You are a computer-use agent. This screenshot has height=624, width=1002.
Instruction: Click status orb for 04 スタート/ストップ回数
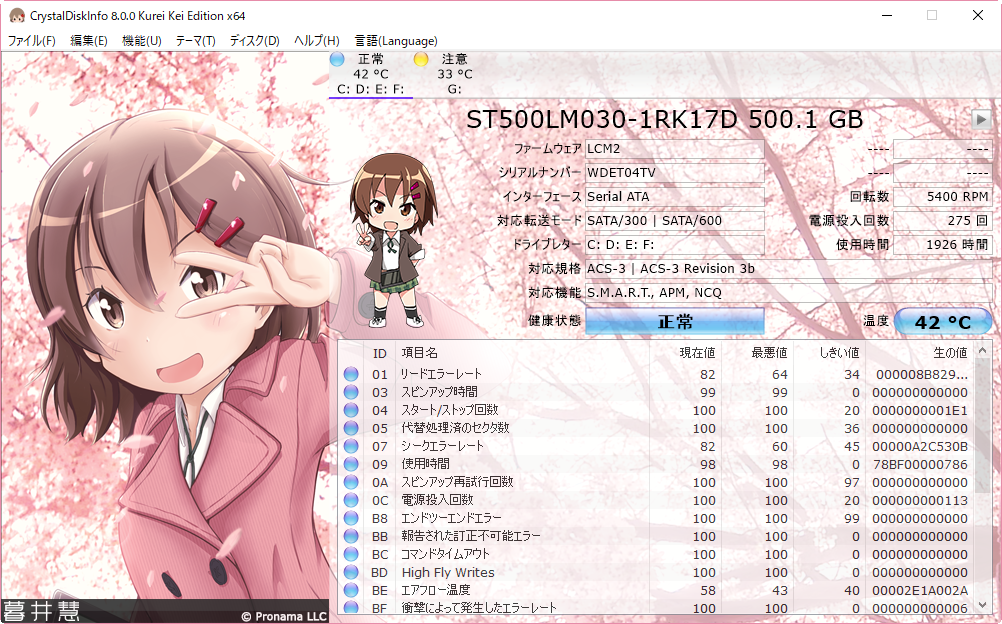(351, 410)
